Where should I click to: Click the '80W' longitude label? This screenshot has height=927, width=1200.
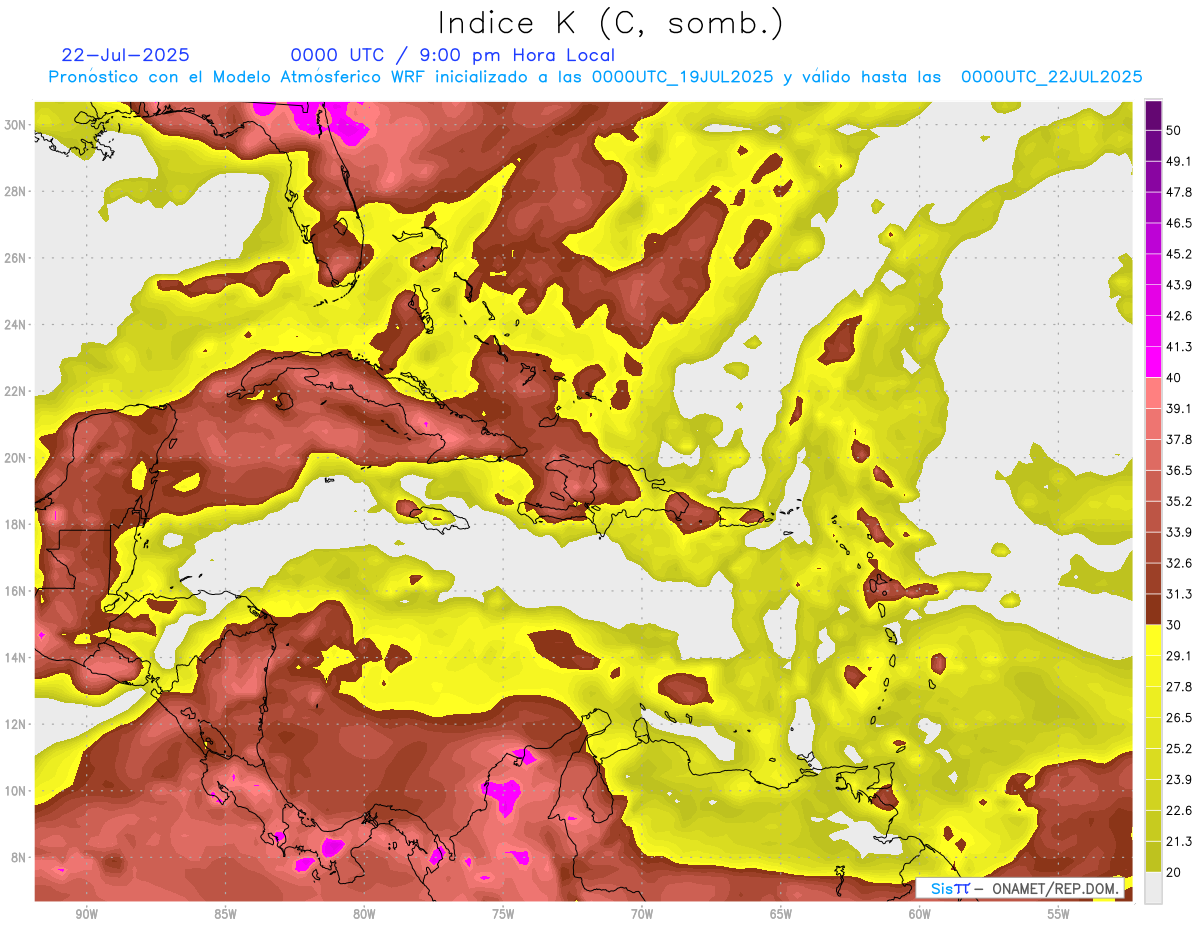(364, 914)
